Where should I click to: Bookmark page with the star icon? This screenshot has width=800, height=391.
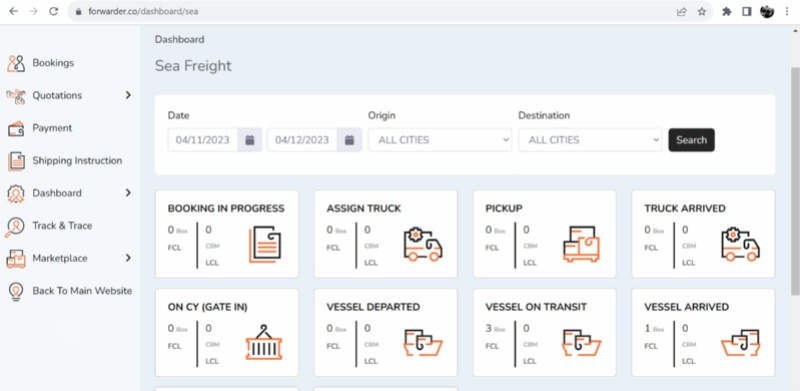coord(702,11)
